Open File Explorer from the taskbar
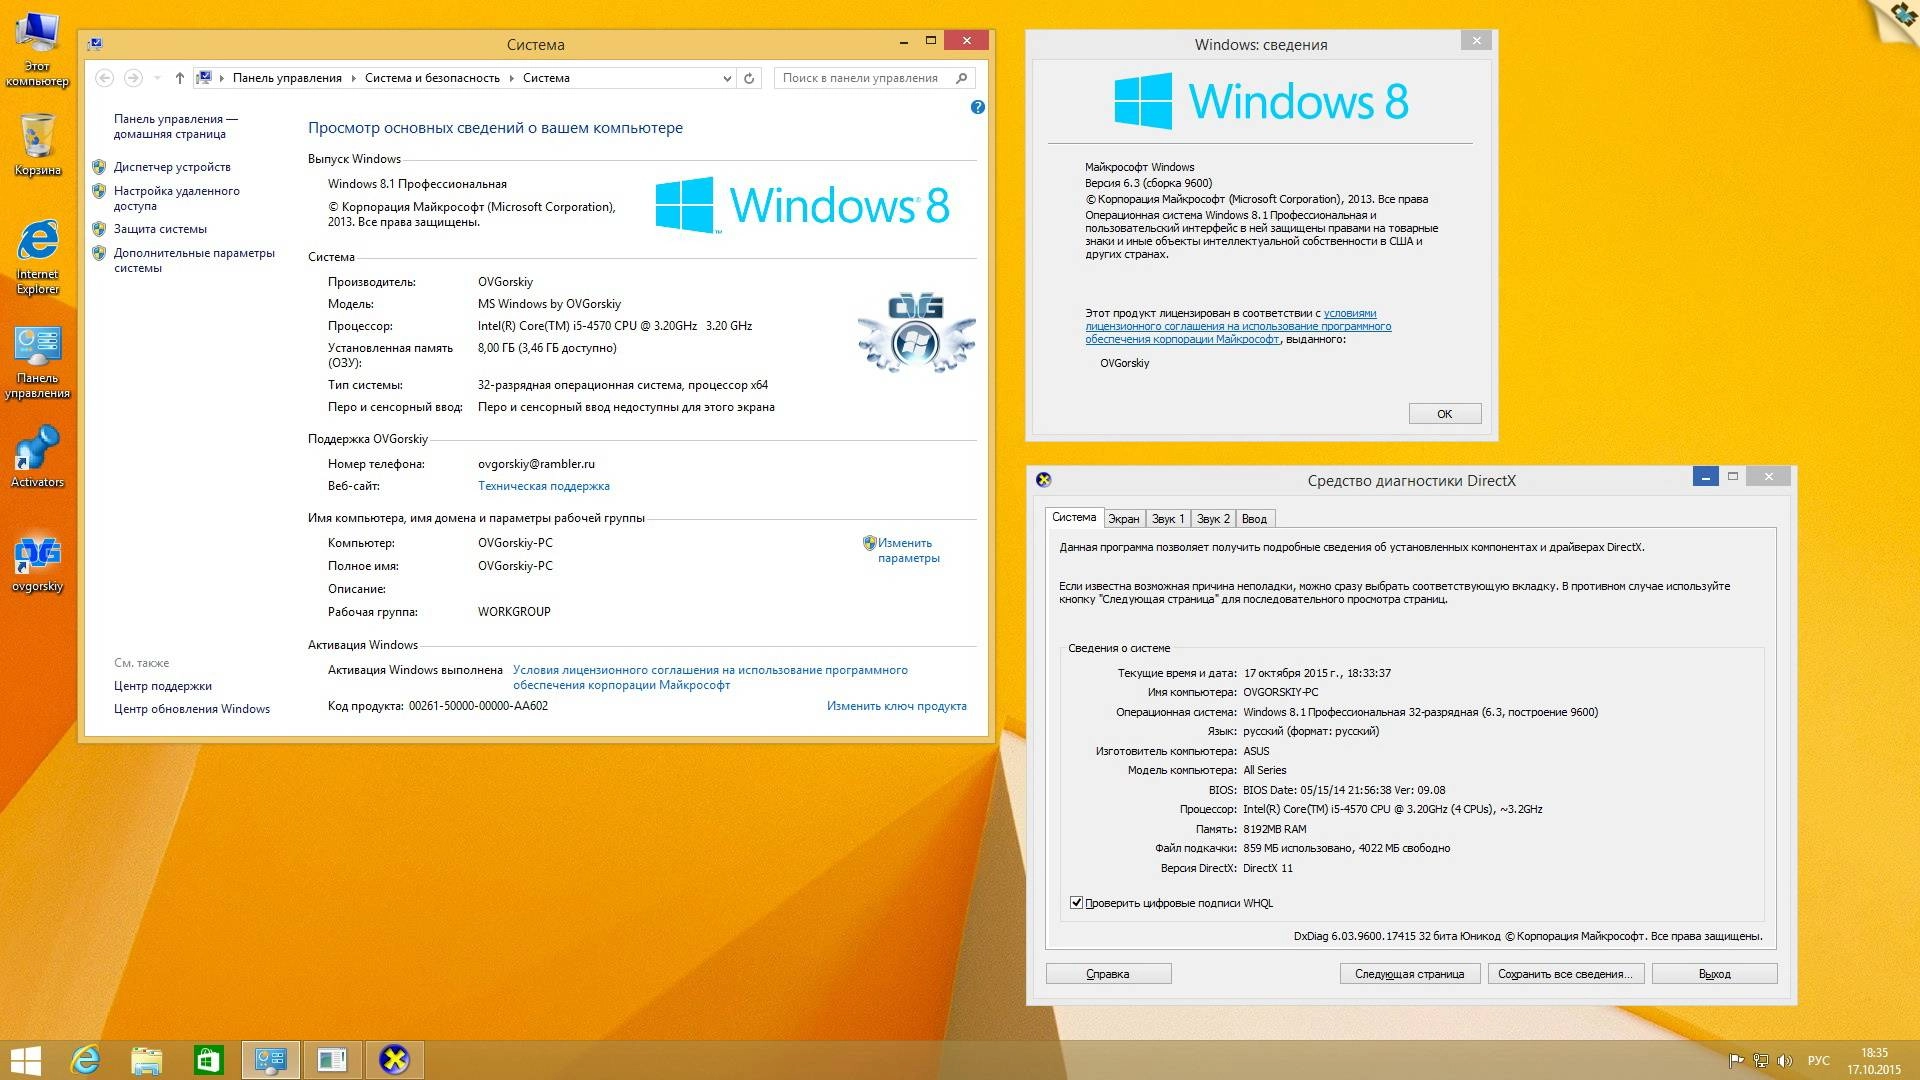 click(x=147, y=1060)
